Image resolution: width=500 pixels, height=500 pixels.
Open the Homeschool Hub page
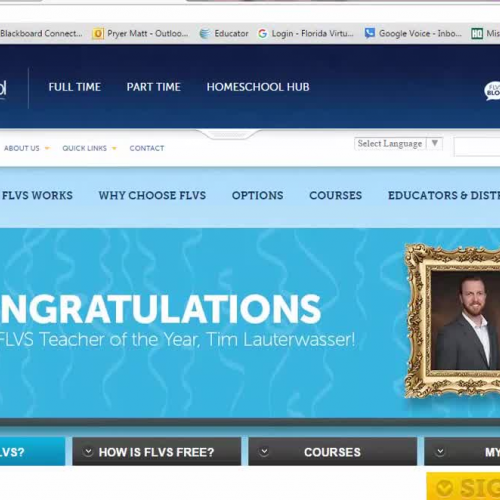[x=258, y=87]
